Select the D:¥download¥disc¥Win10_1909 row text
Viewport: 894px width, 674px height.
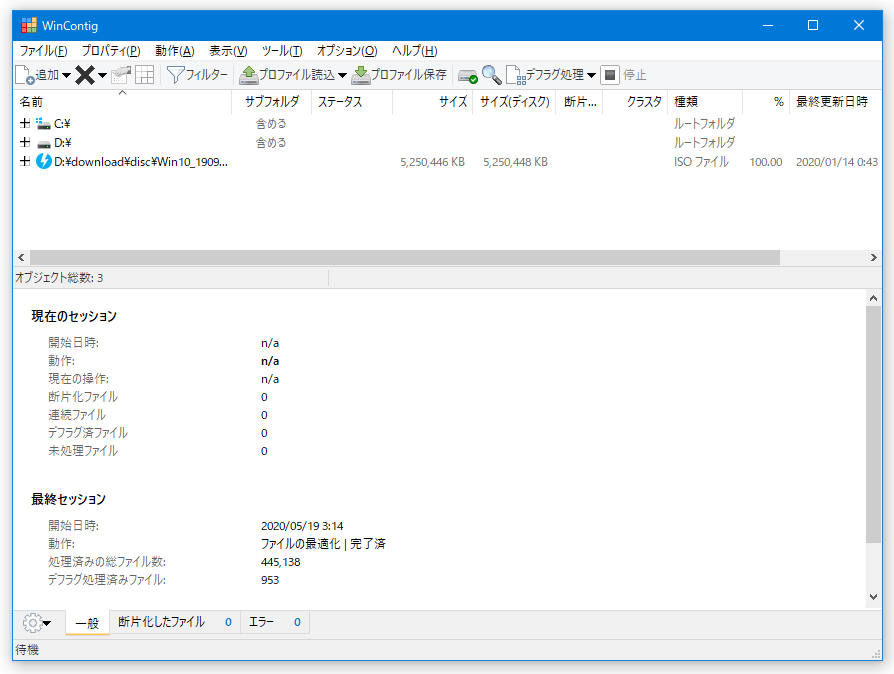point(141,162)
